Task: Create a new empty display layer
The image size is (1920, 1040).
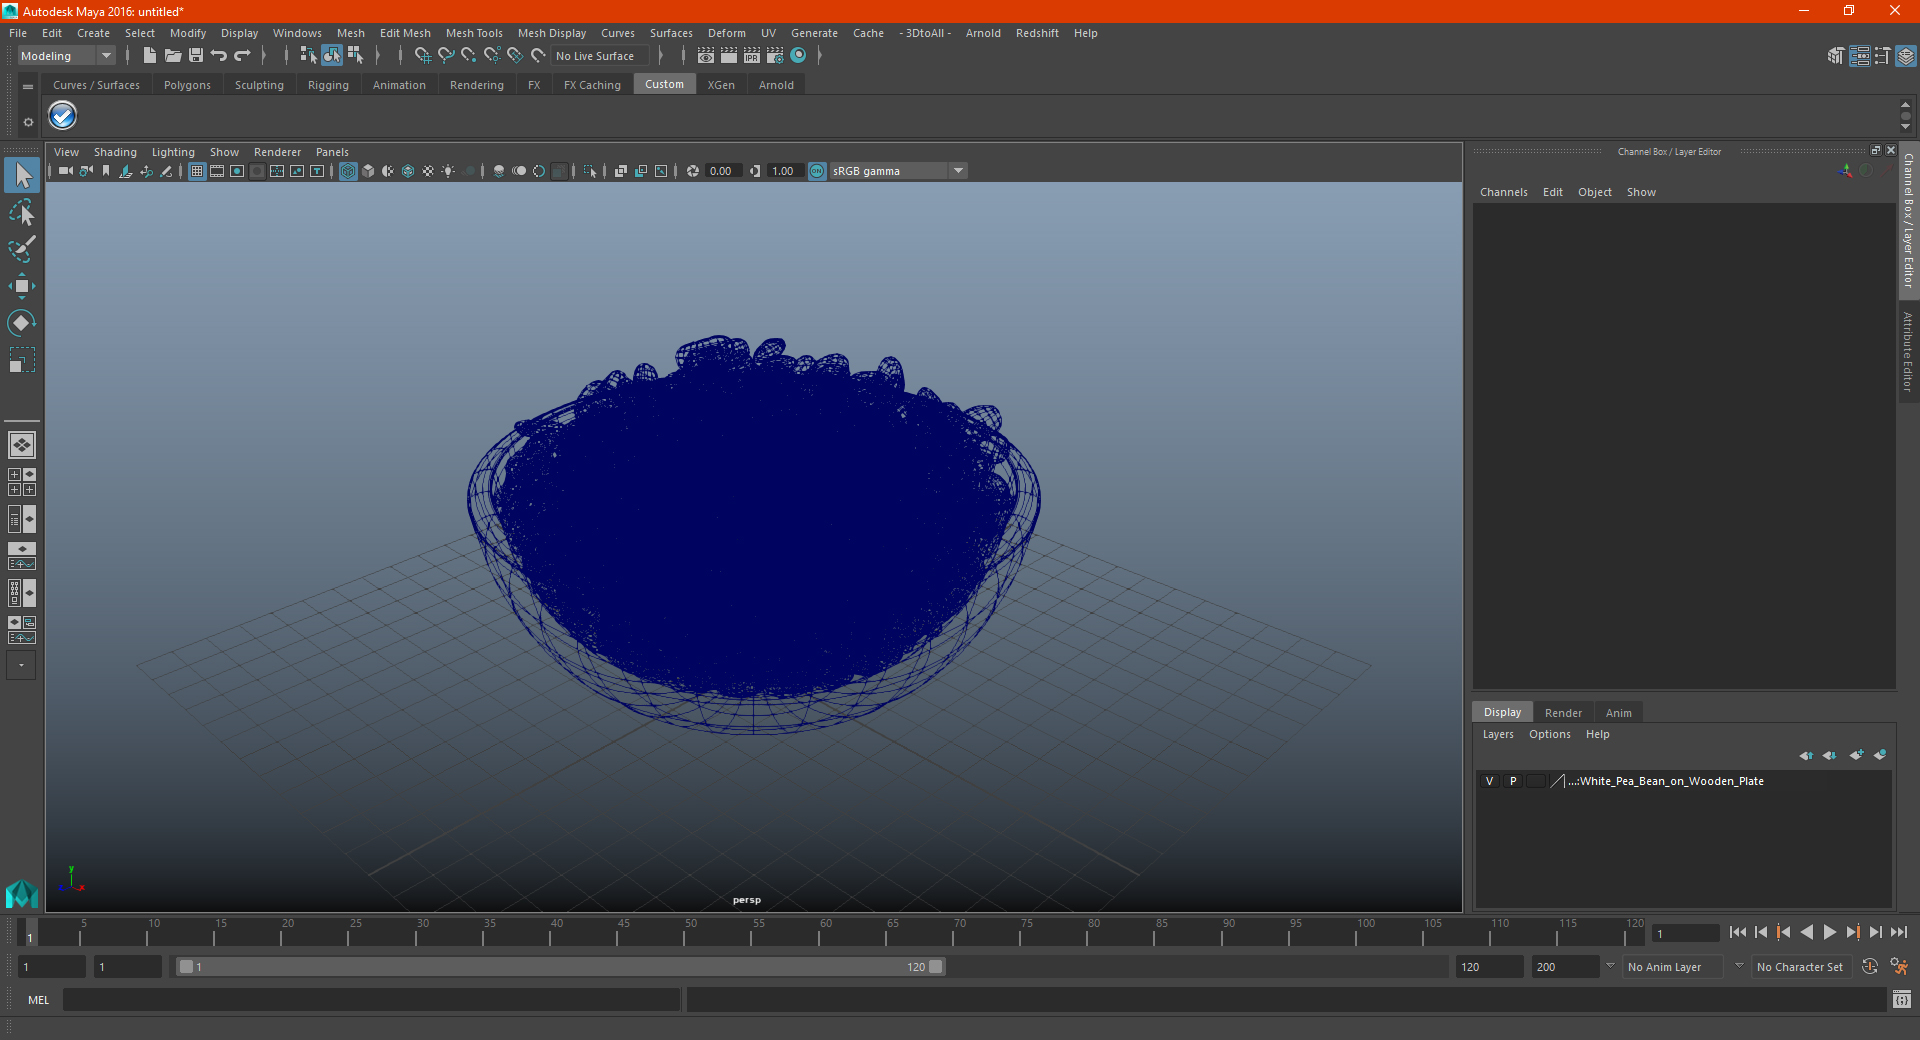Action: (x=1857, y=755)
